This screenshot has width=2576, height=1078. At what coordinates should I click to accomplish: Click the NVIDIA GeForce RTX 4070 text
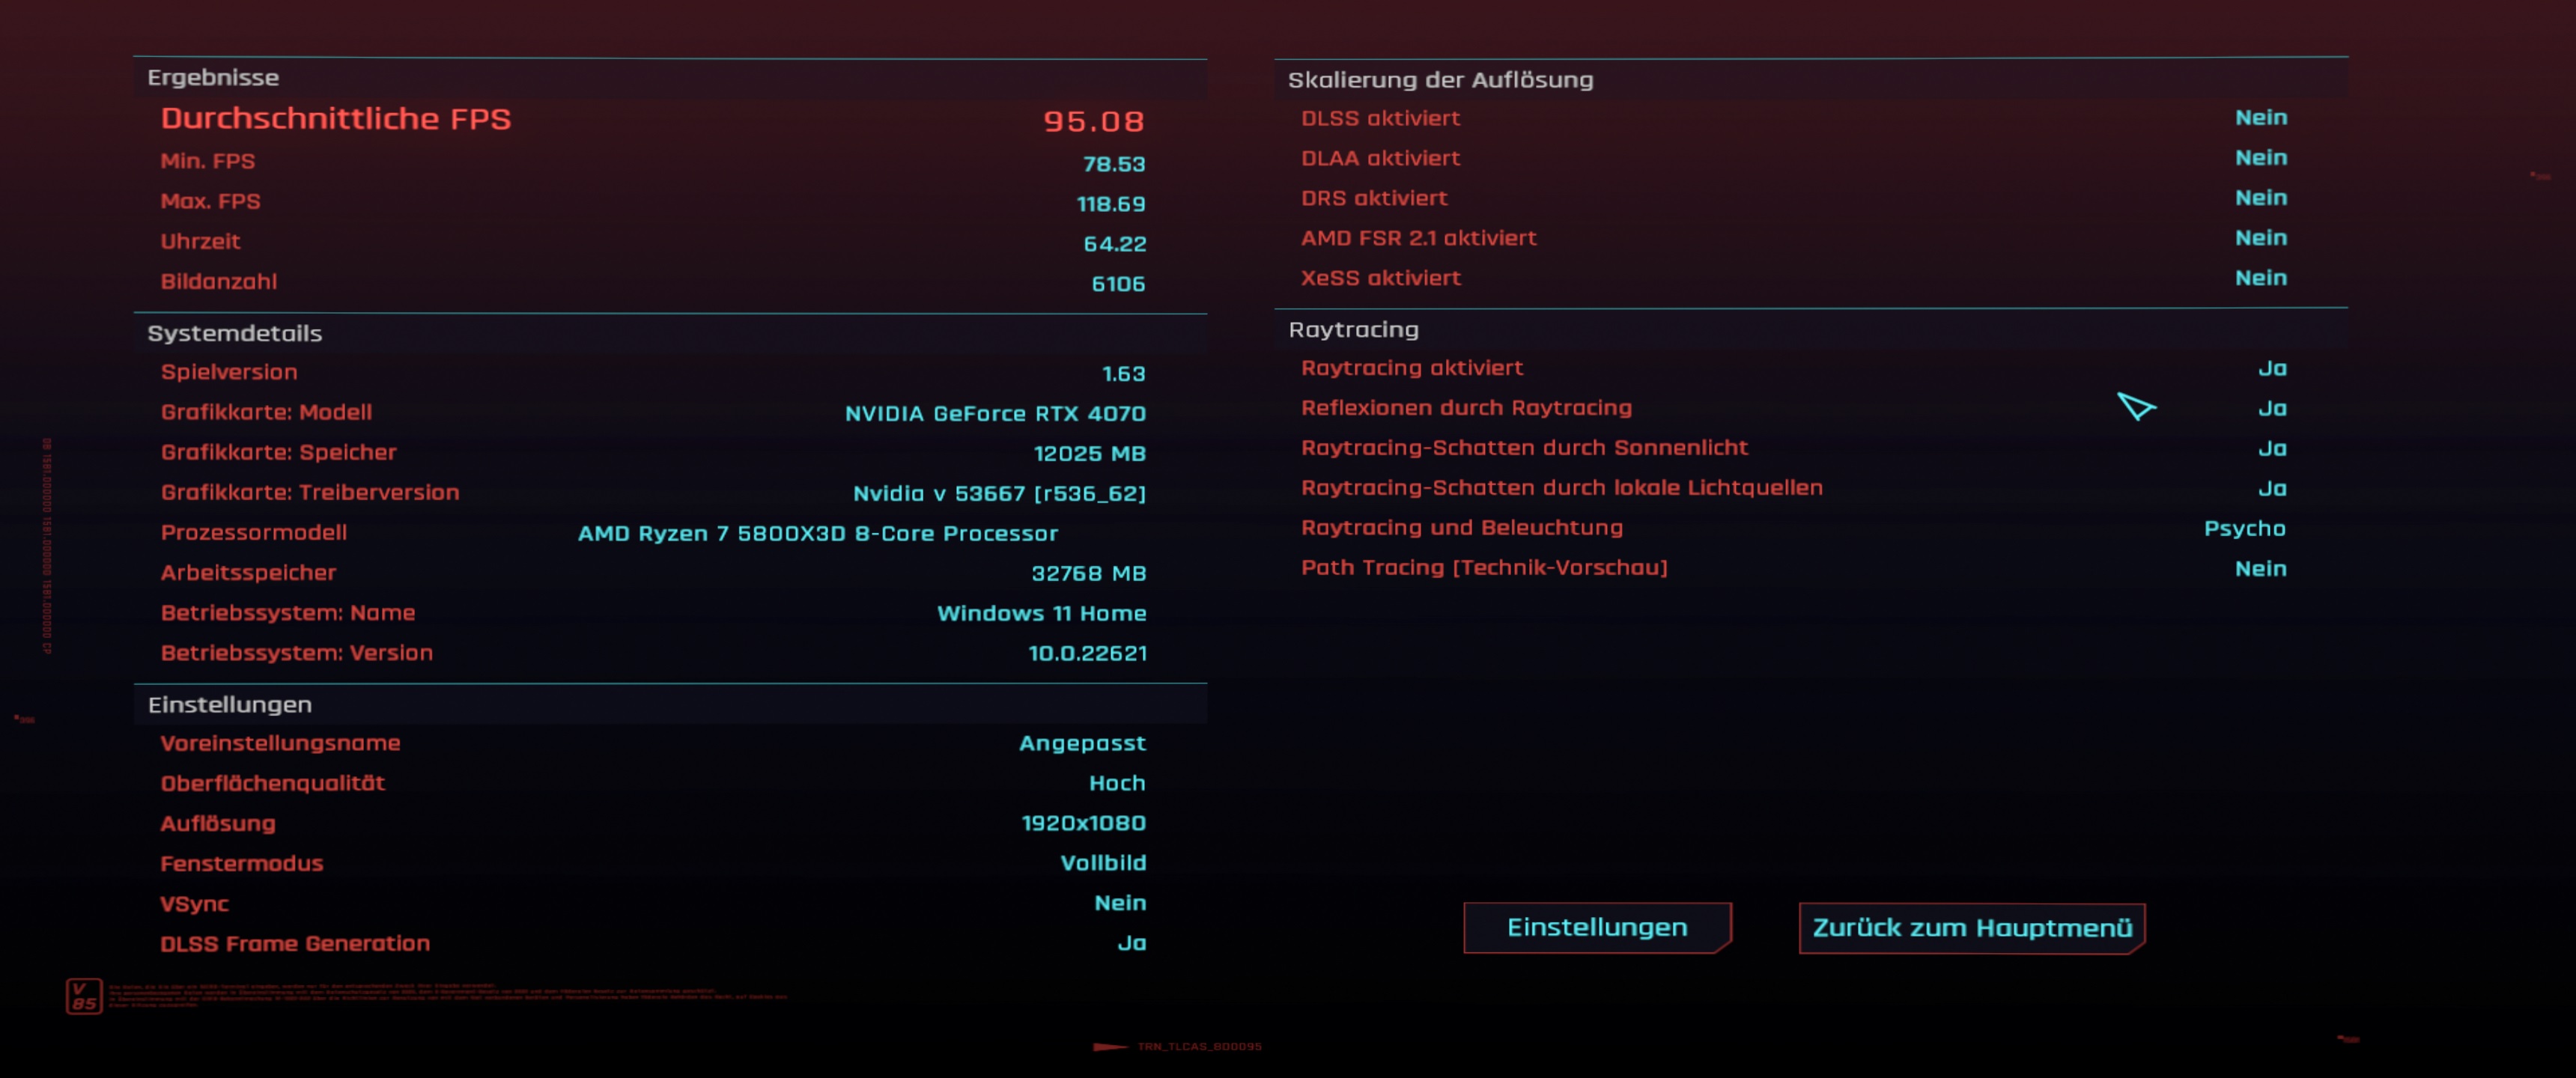tap(994, 413)
